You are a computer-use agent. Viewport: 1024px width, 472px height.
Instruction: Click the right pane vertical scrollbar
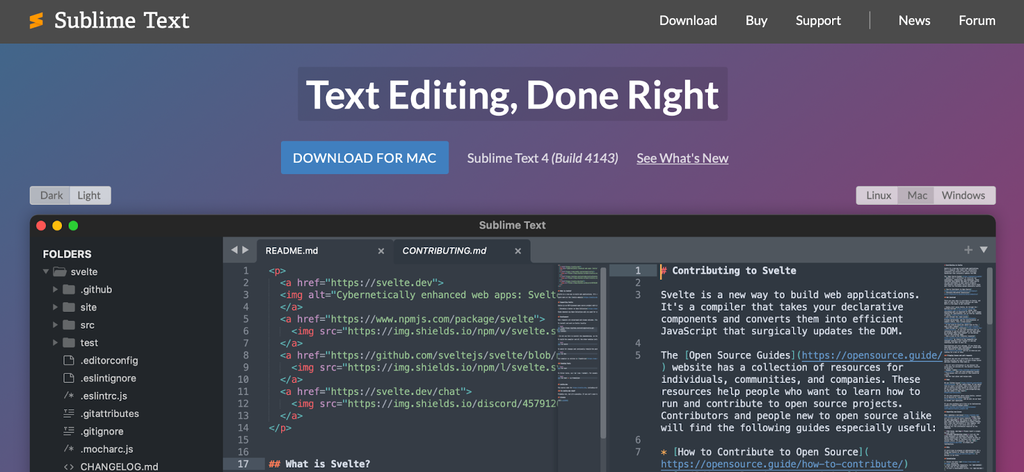[990, 295]
